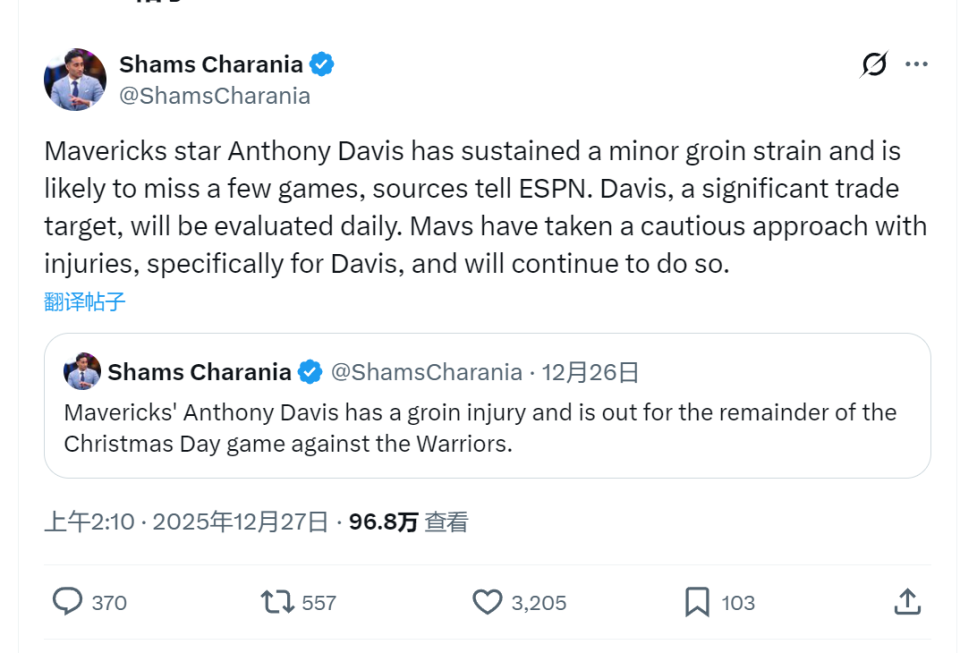Click the 12月26日 date on quoted post
The height and width of the screenshot is (653, 960).
tap(590, 373)
